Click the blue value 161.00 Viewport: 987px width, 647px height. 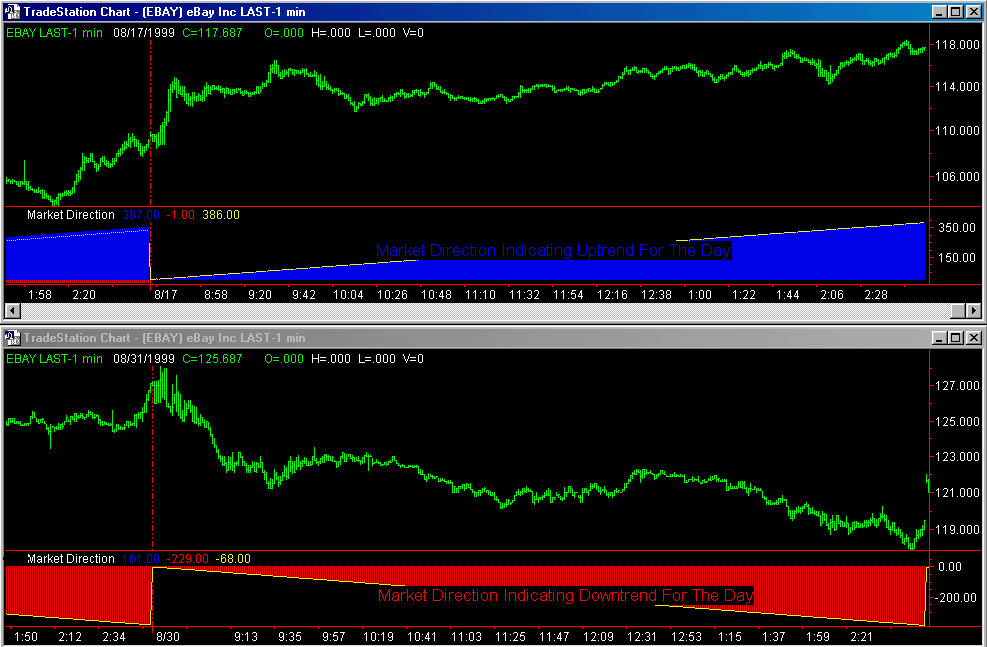[x=141, y=558]
